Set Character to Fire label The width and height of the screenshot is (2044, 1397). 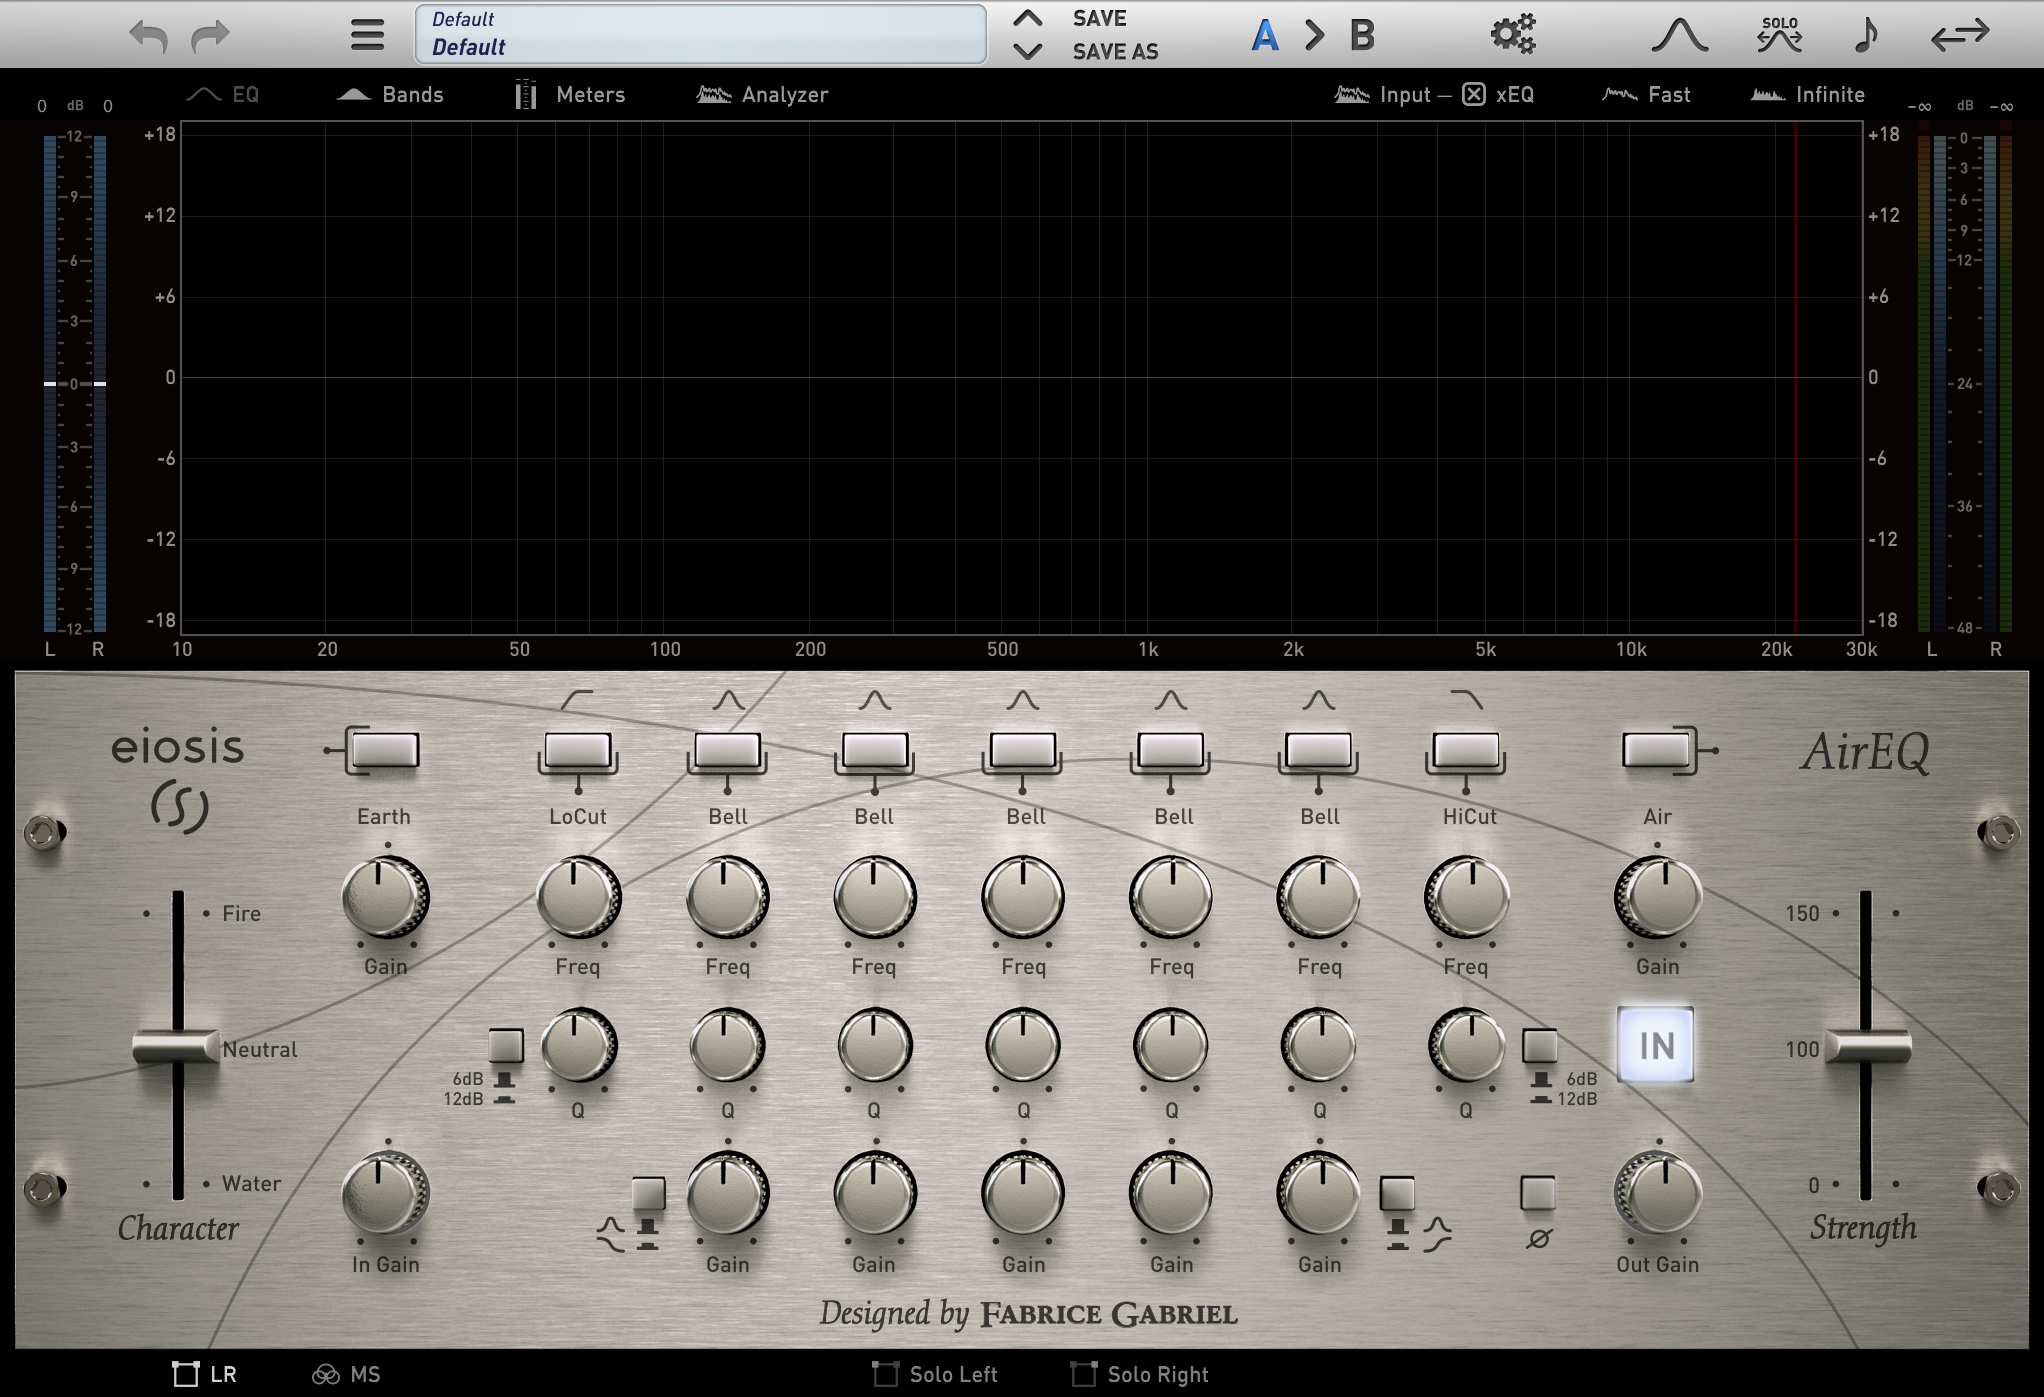click(x=241, y=914)
